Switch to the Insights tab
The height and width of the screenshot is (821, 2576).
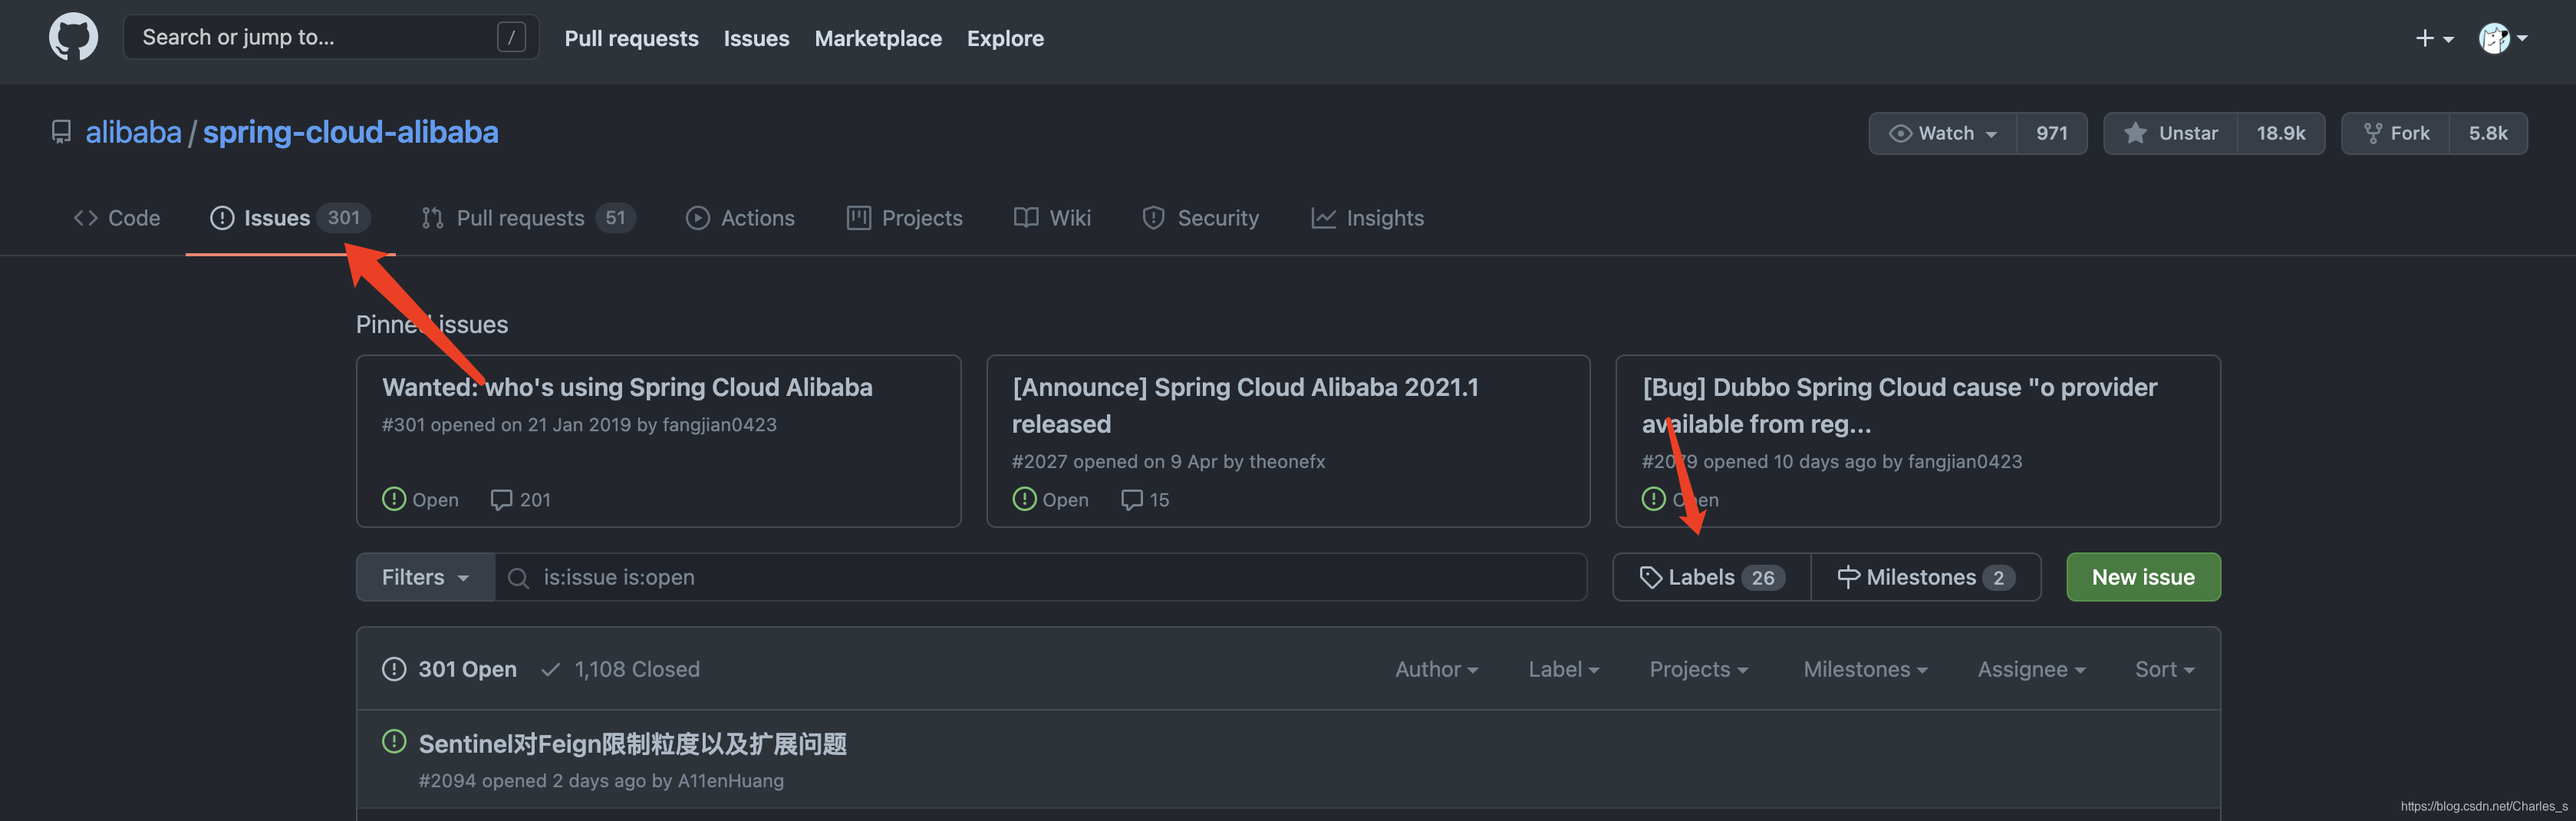coord(1367,218)
